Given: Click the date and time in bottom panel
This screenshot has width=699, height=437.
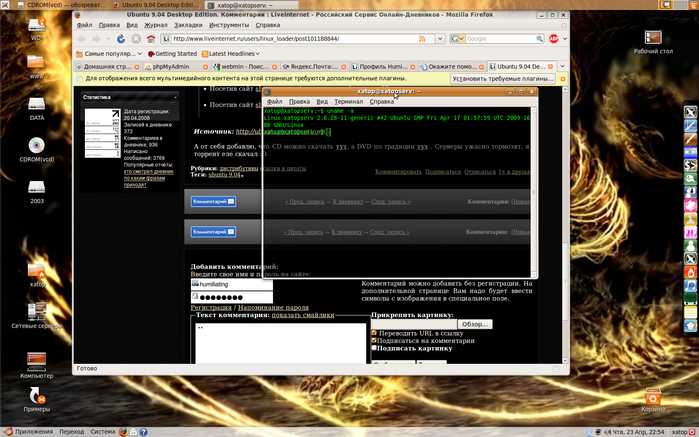Looking at the screenshot, I should [x=640, y=432].
